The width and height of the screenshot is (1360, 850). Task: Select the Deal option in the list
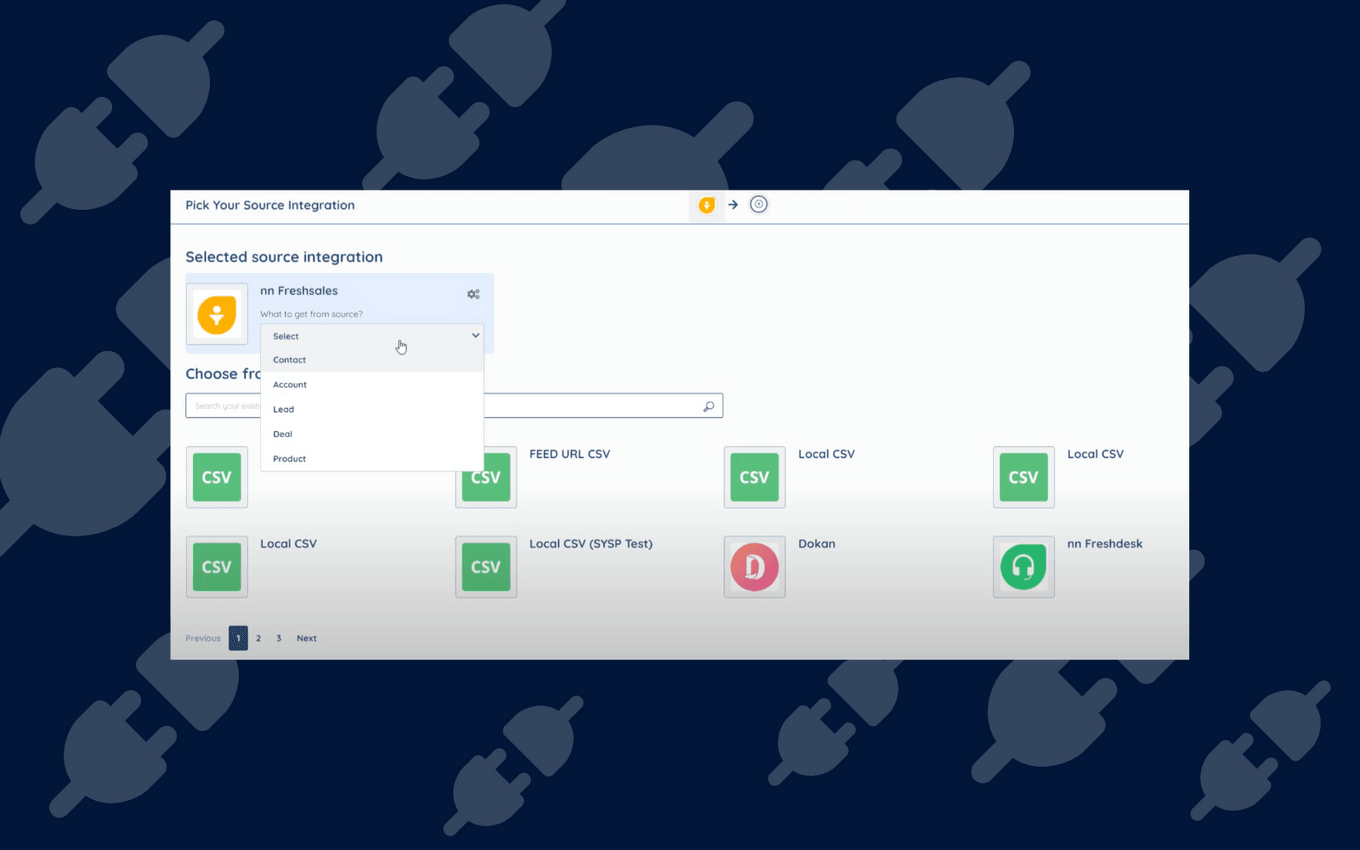click(x=283, y=434)
